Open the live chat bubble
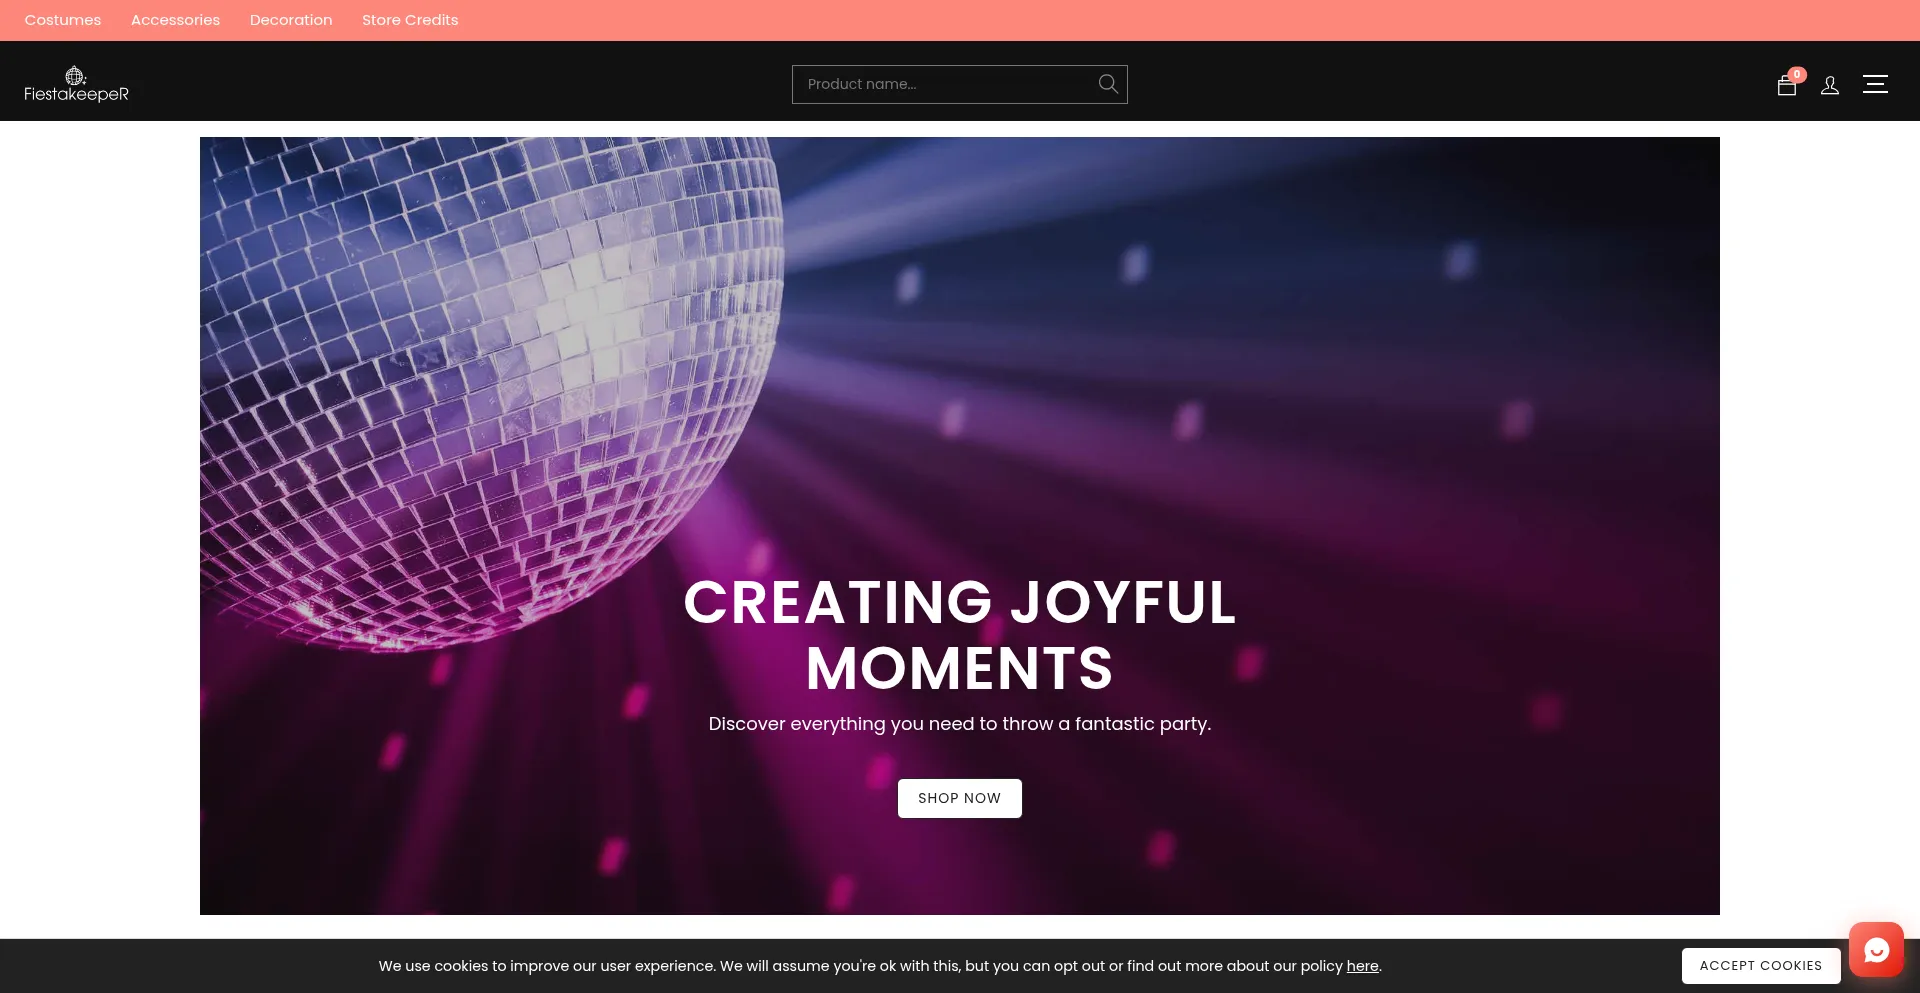The width and height of the screenshot is (1920, 993). [1876, 949]
